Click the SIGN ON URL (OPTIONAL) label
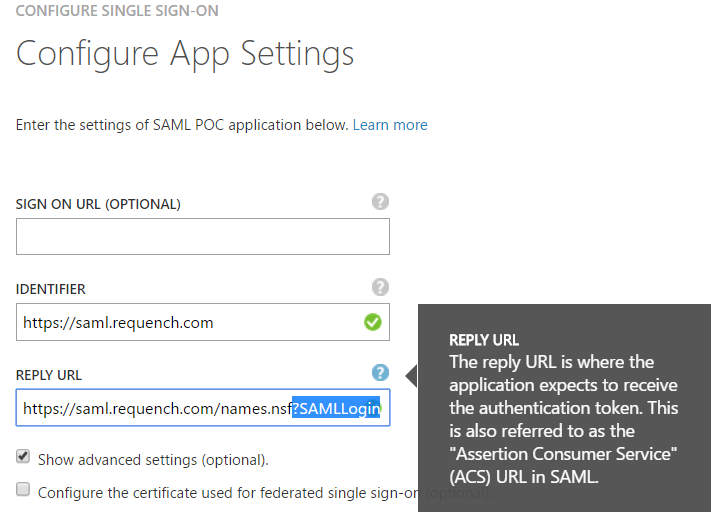This screenshot has height=520, width=719. click(98, 204)
